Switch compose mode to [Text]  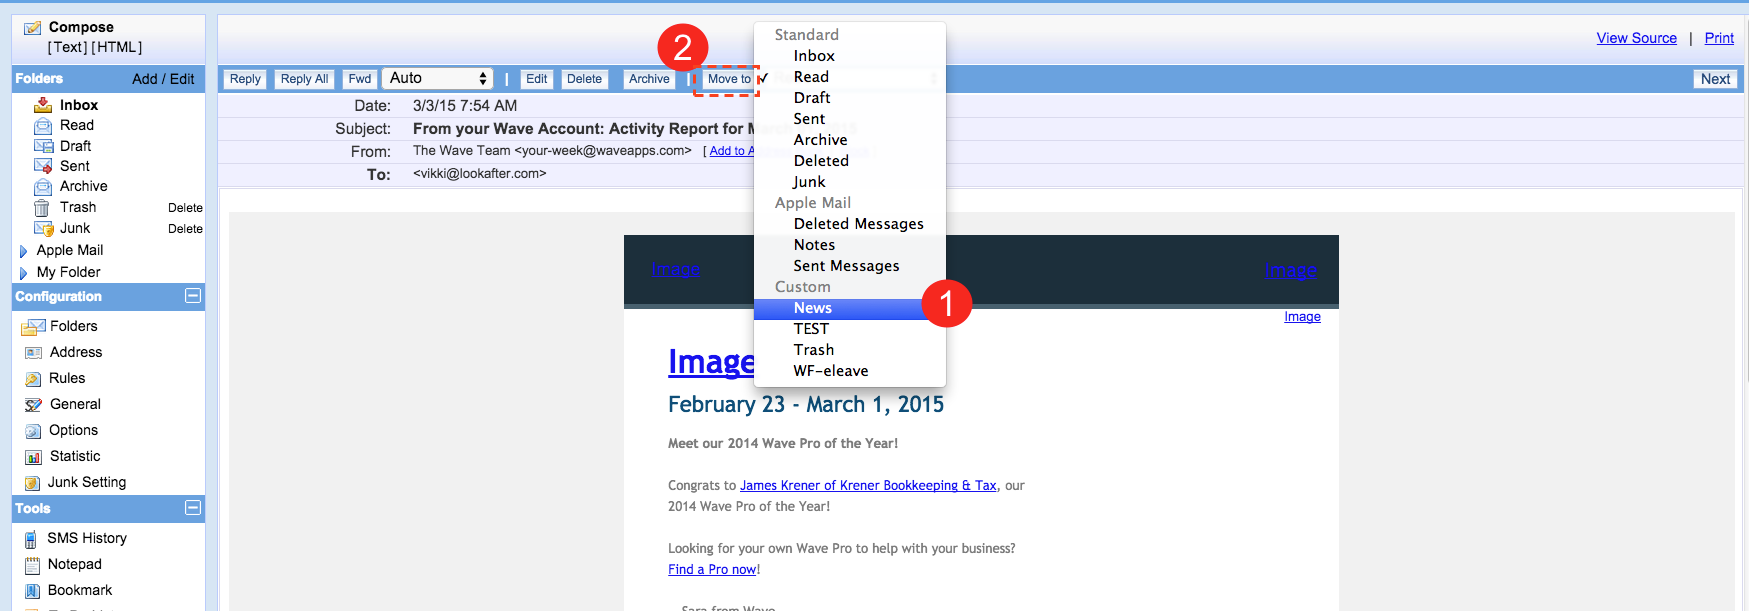(x=67, y=47)
